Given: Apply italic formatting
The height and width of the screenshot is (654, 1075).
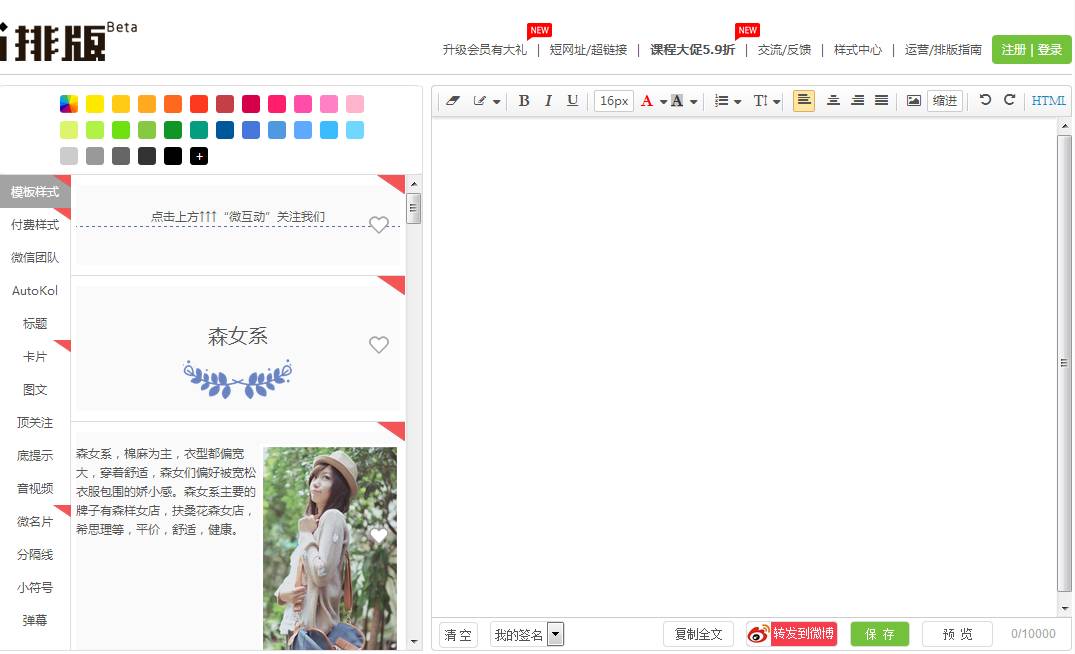Looking at the screenshot, I should click(547, 100).
